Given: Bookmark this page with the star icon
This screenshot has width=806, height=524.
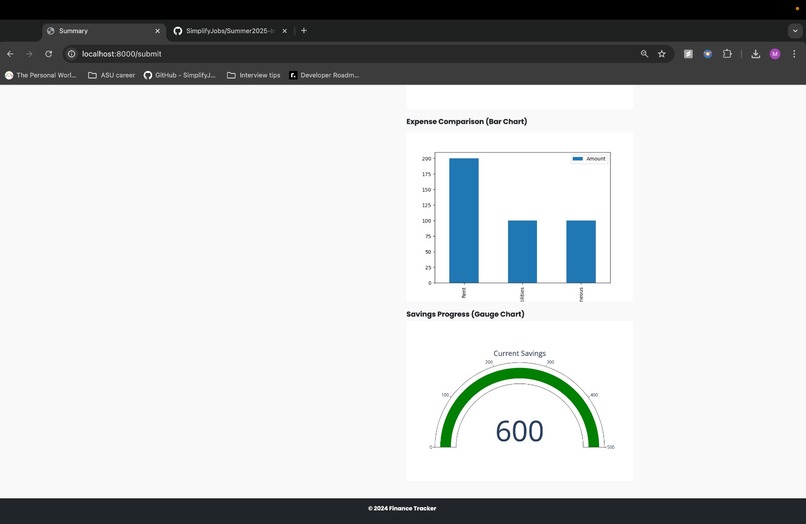Looking at the screenshot, I should click(x=662, y=54).
